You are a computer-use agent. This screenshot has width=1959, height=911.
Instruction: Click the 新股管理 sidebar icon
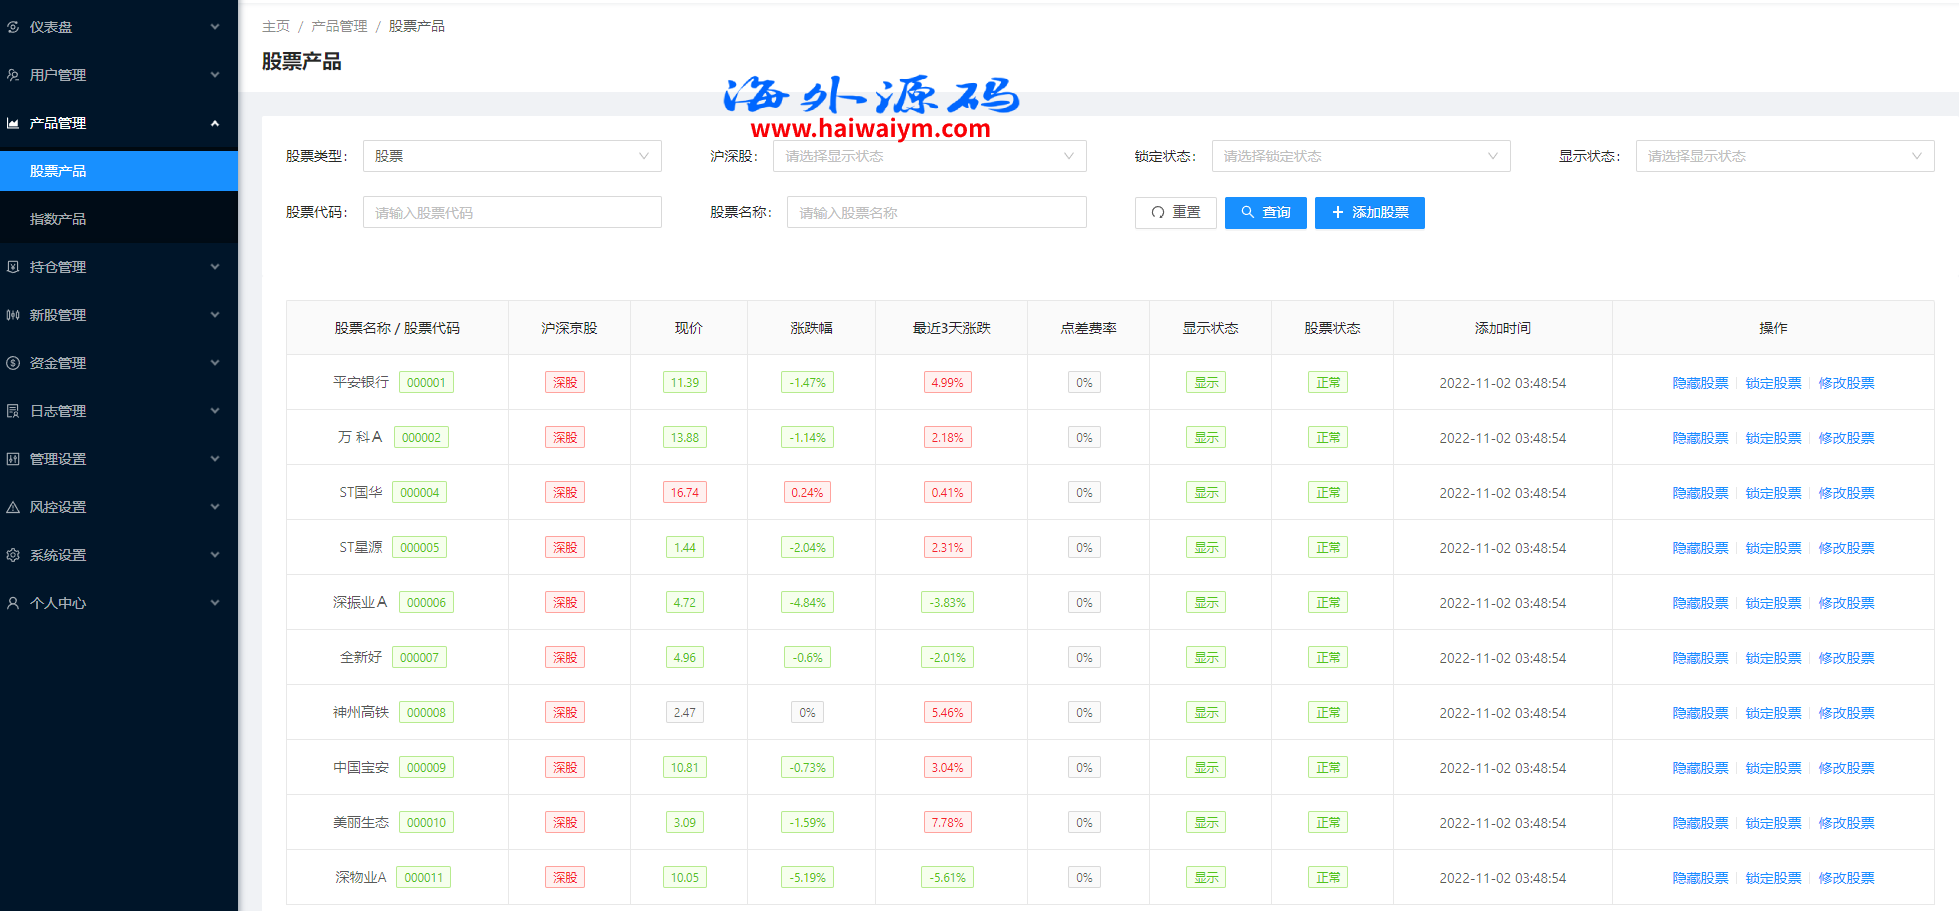(x=13, y=315)
